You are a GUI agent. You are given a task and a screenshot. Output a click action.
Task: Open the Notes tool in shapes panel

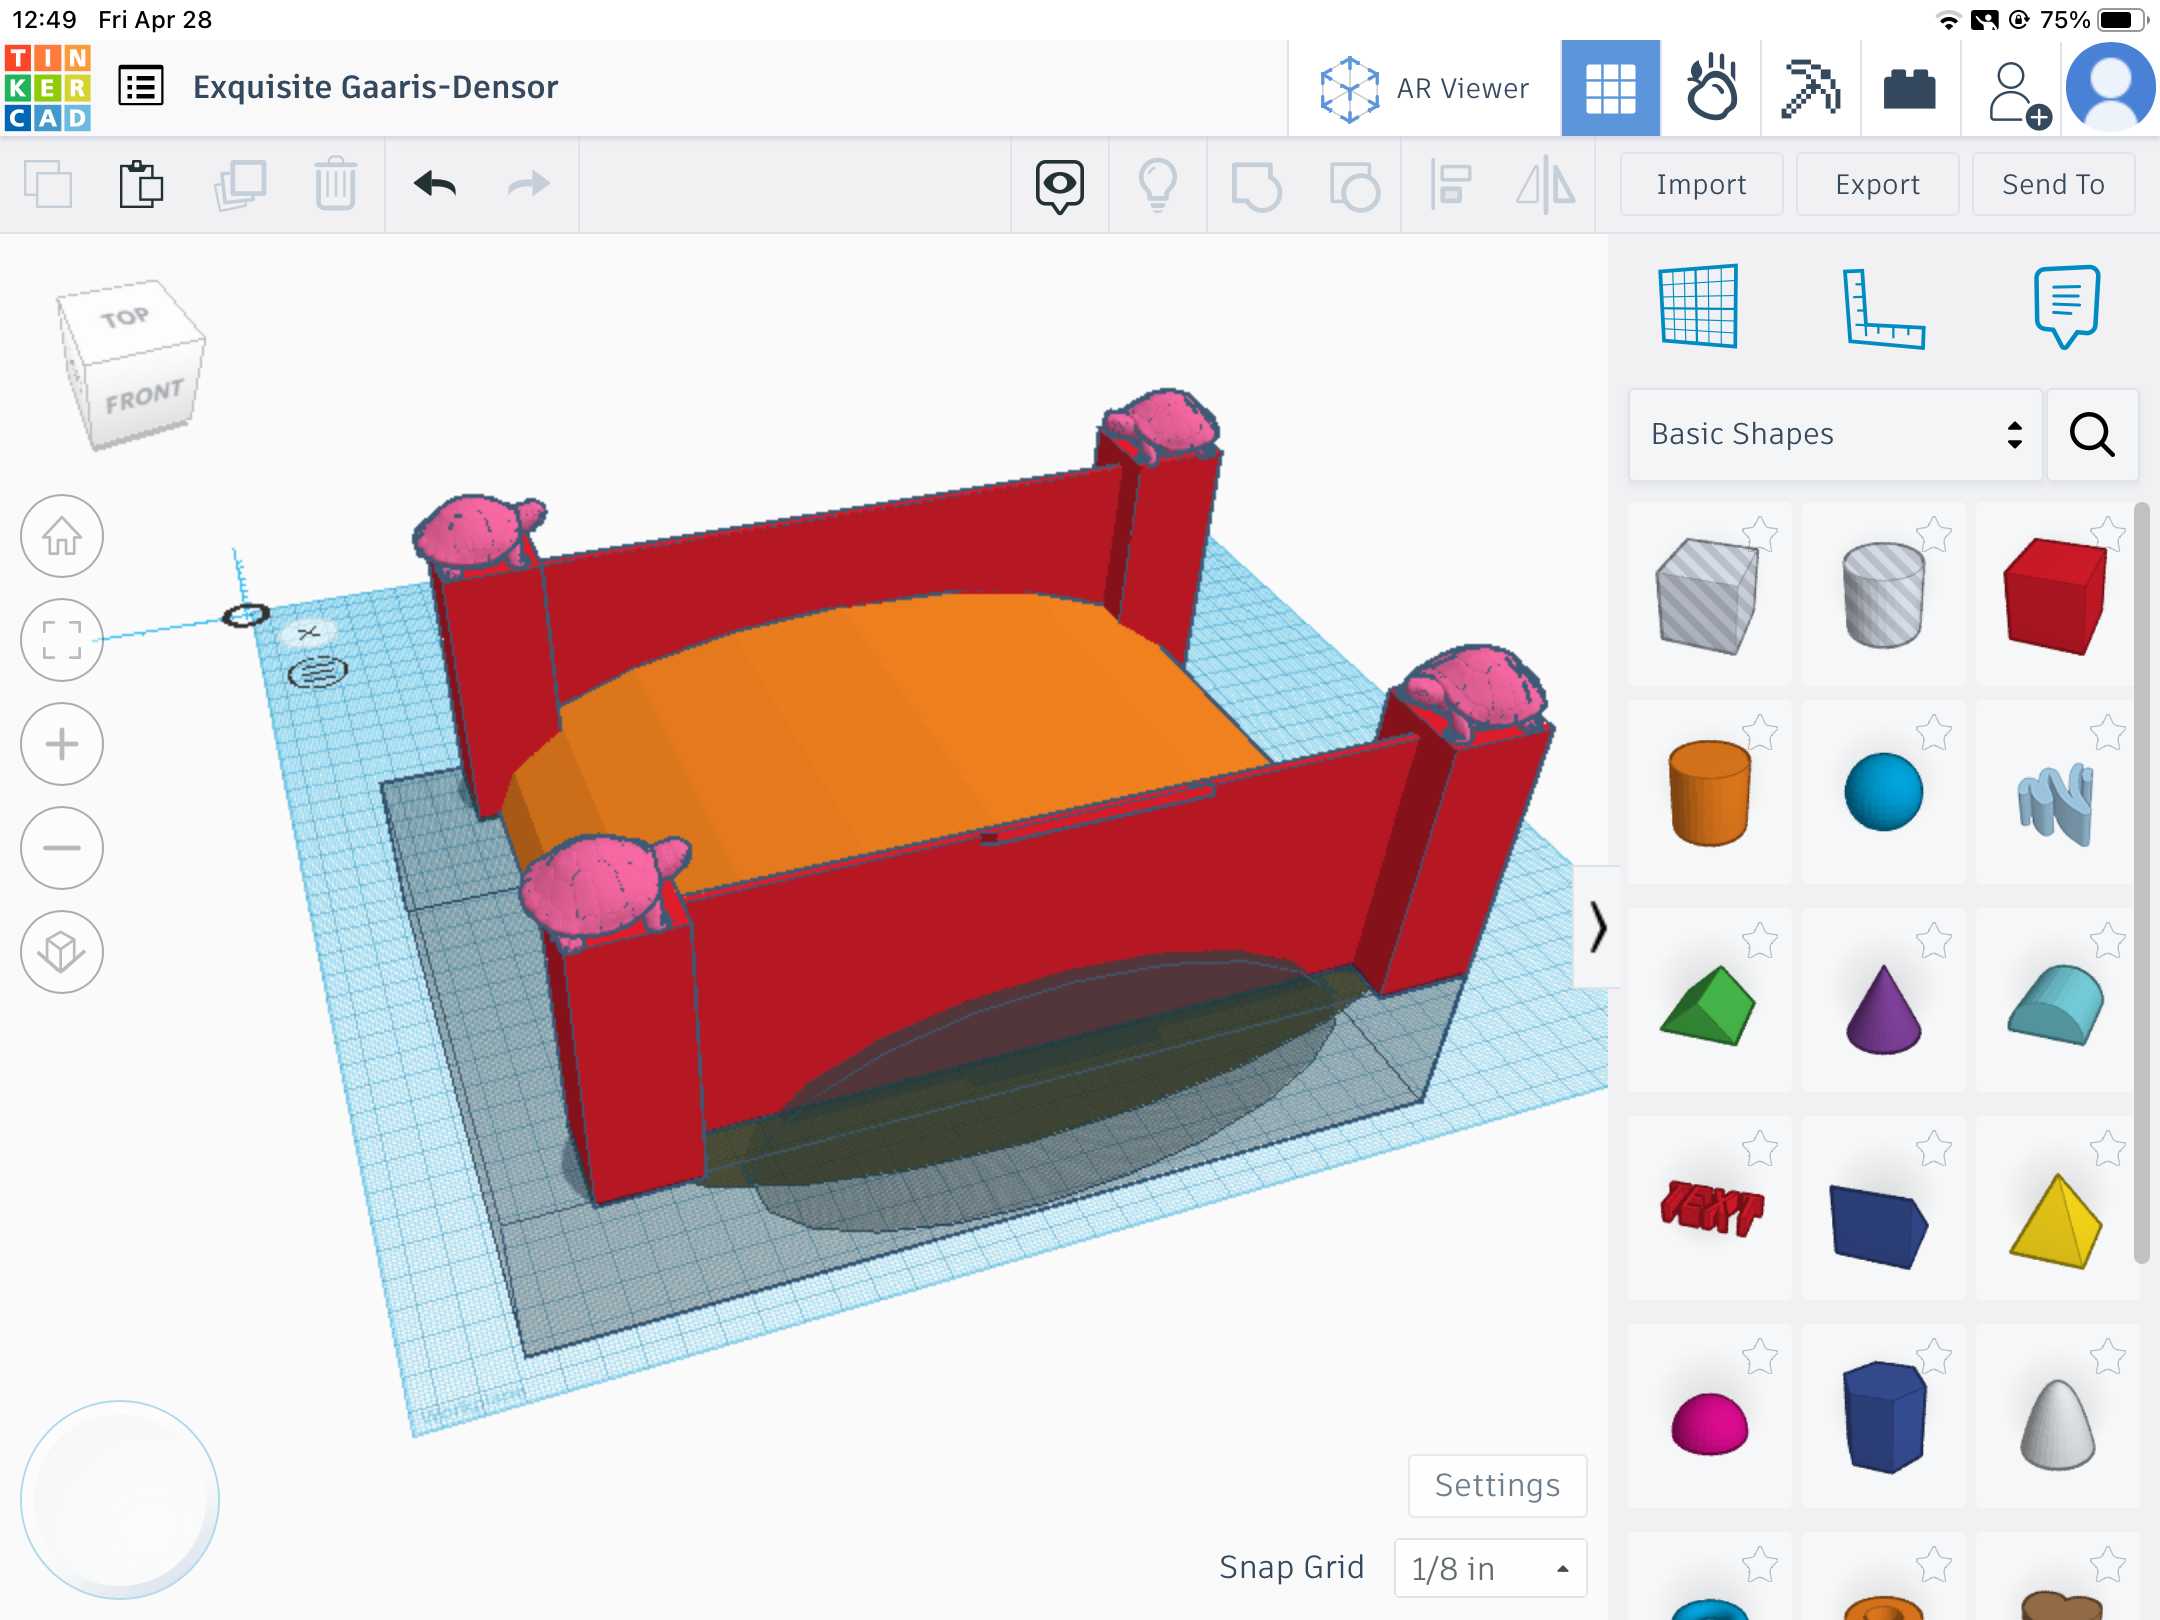pos(2066,306)
